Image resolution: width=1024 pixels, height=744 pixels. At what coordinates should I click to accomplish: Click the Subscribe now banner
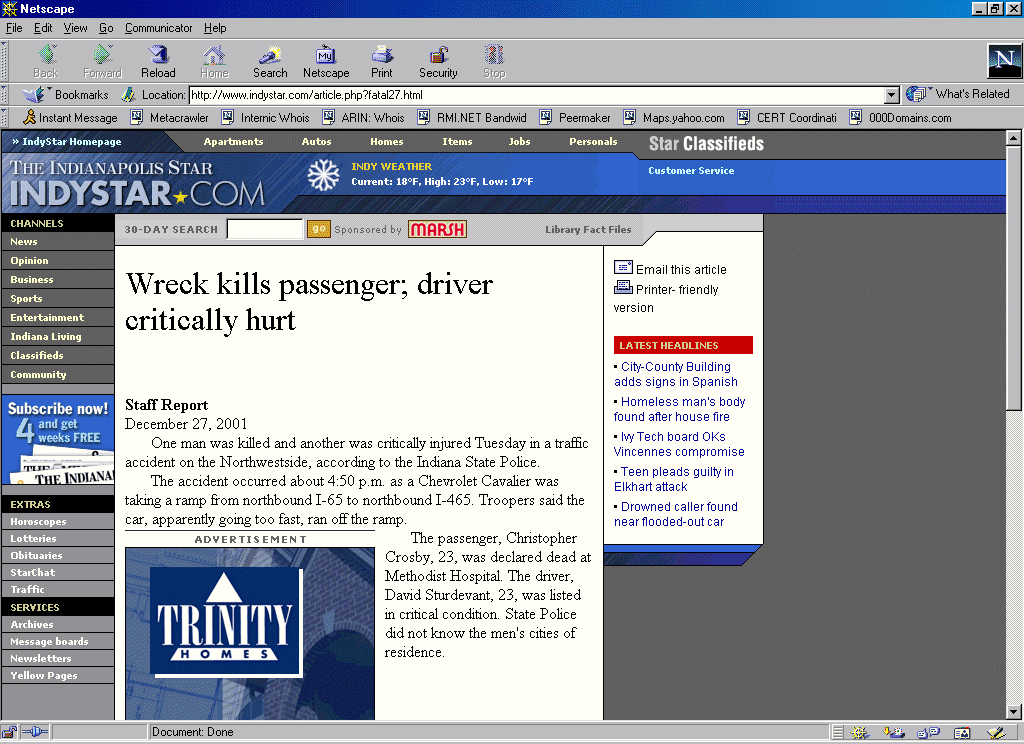point(57,440)
